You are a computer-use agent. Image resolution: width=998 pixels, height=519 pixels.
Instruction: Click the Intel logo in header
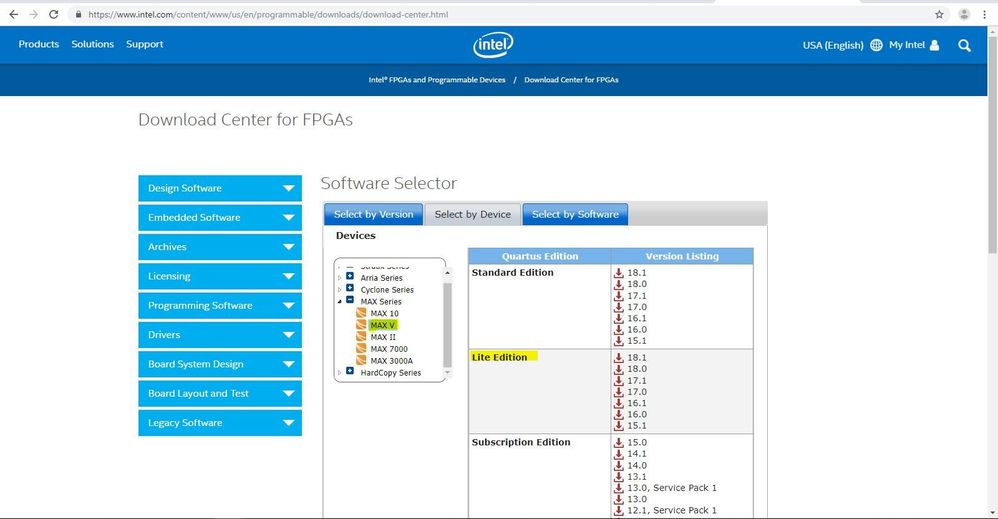(x=493, y=45)
